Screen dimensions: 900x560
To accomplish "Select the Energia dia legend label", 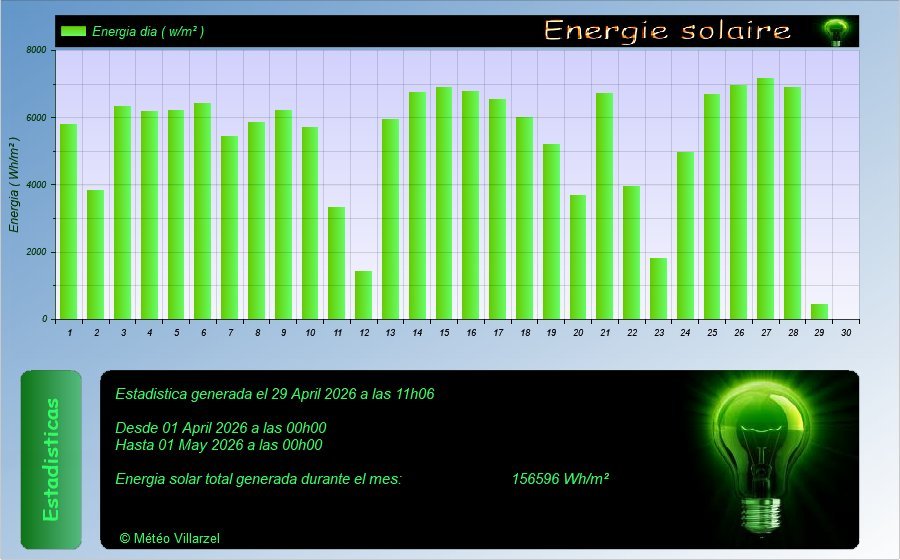I will click(148, 31).
